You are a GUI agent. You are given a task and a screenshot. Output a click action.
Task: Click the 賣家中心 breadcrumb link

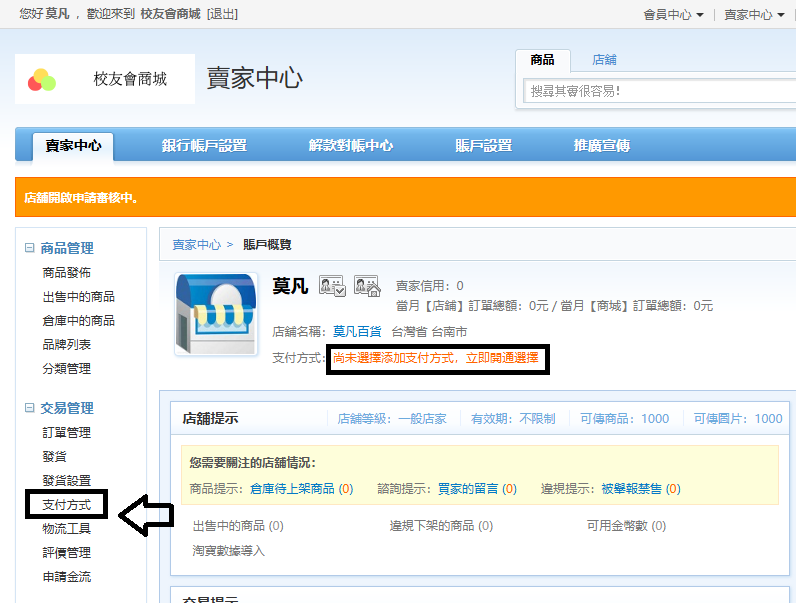tap(196, 244)
